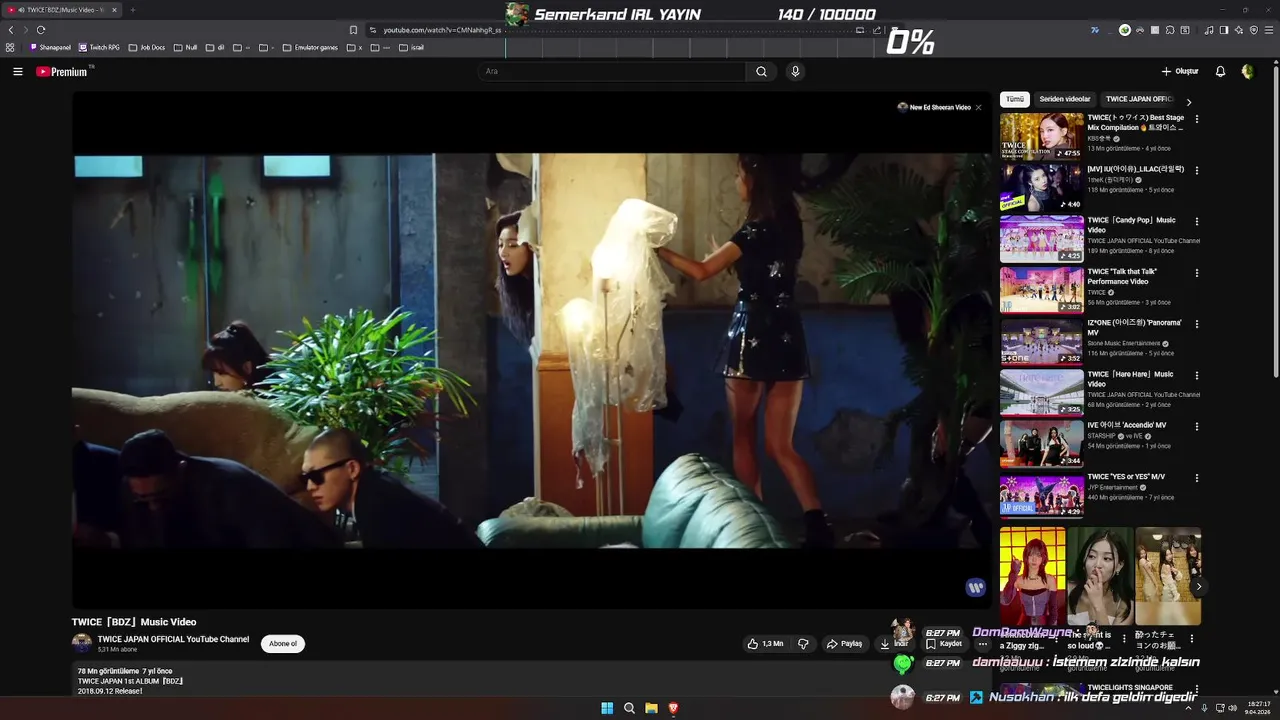Select the 'Seriden videolar' chip
This screenshot has width=1280, height=720.
(x=1065, y=99)
